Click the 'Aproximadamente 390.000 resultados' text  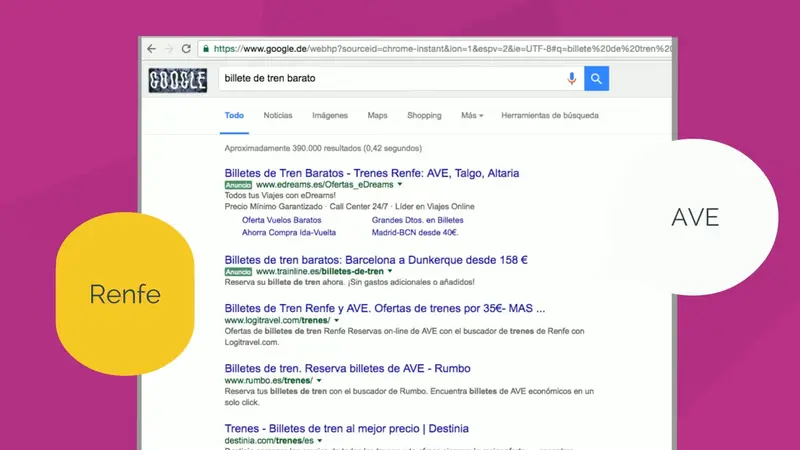pos(323,148)
